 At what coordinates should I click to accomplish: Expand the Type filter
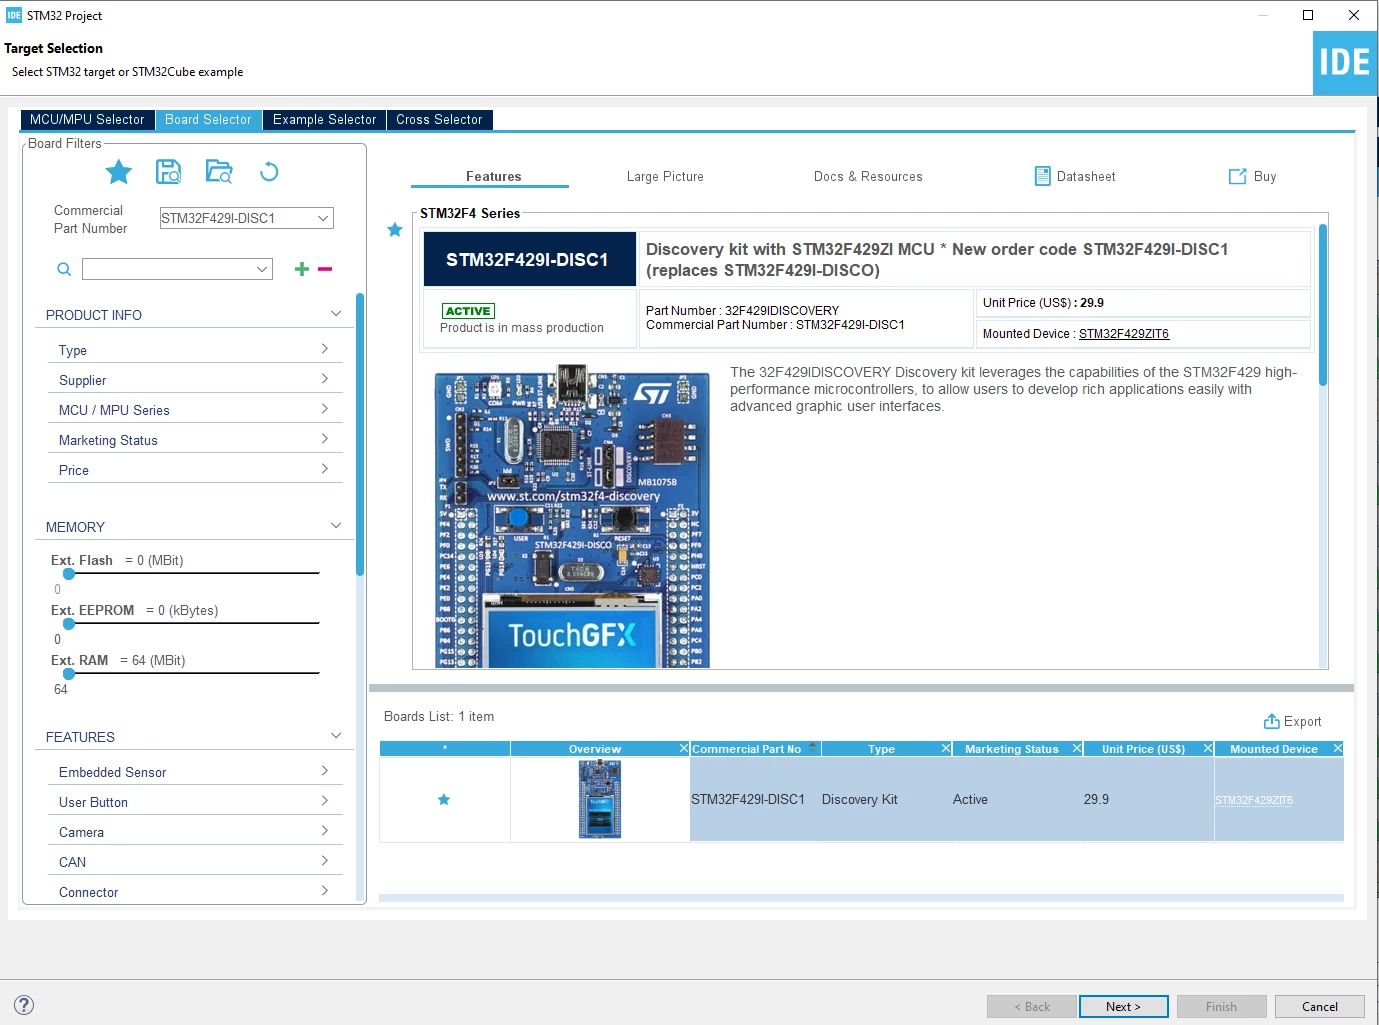pyautogui.click(x=325, y=349)
